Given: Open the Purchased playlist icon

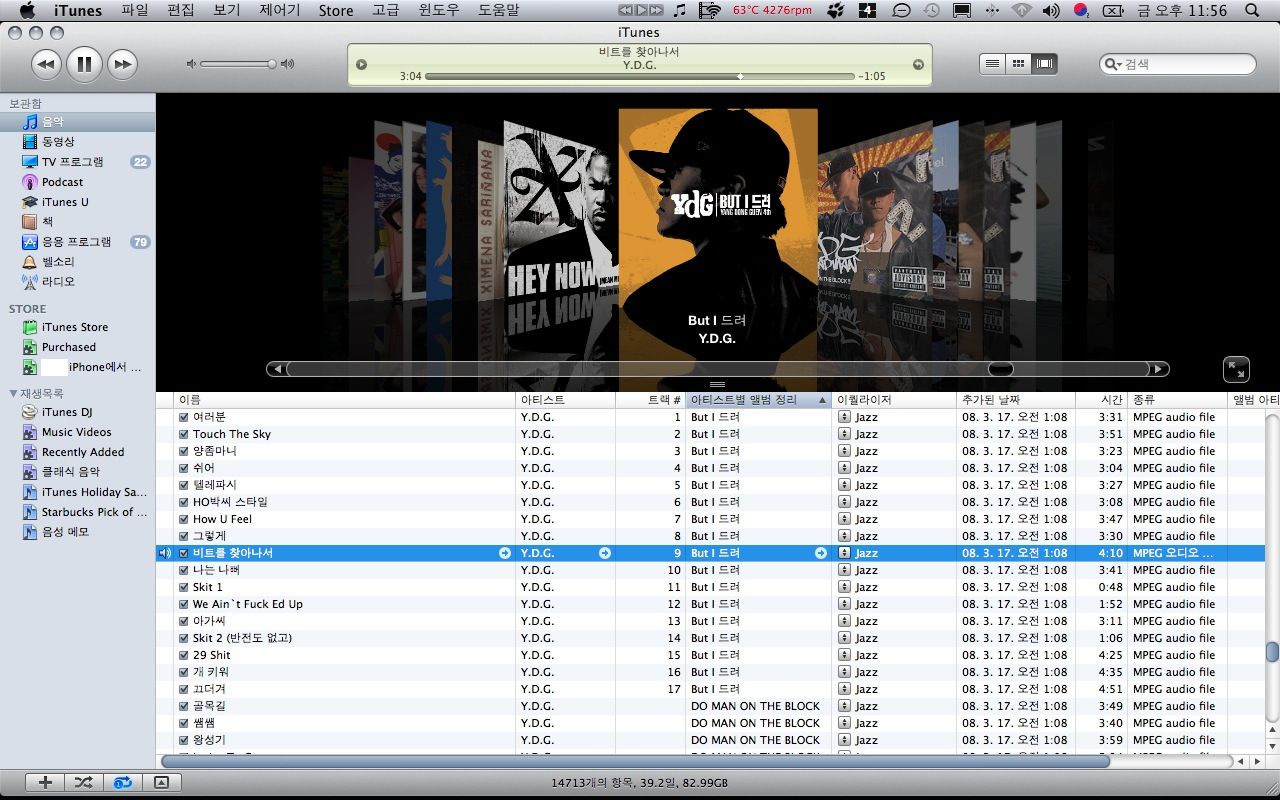Looking at the screenshot, I should point(30,347).
